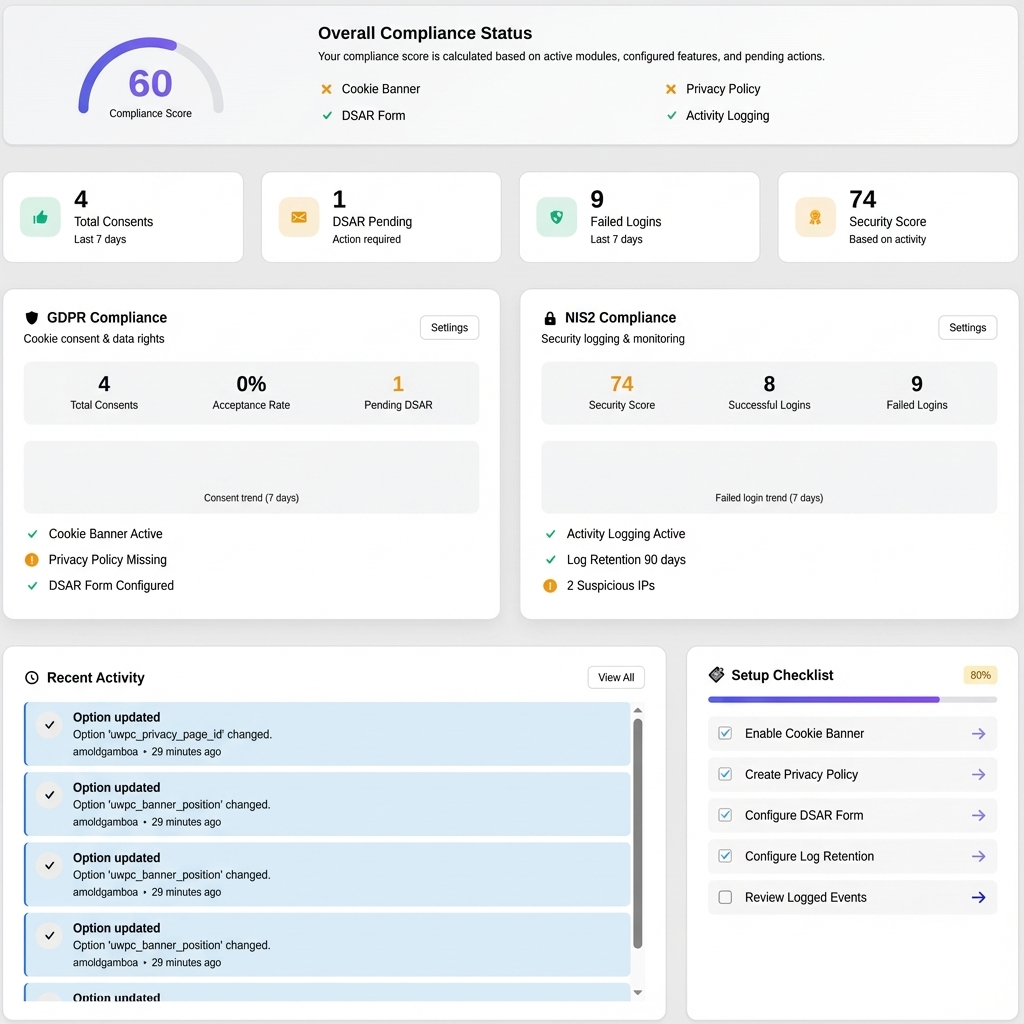Open the arrow next to Configure DSAR Form
Screen dimensions: 1024x1024
pyautogui.click(x=978, y=815)
